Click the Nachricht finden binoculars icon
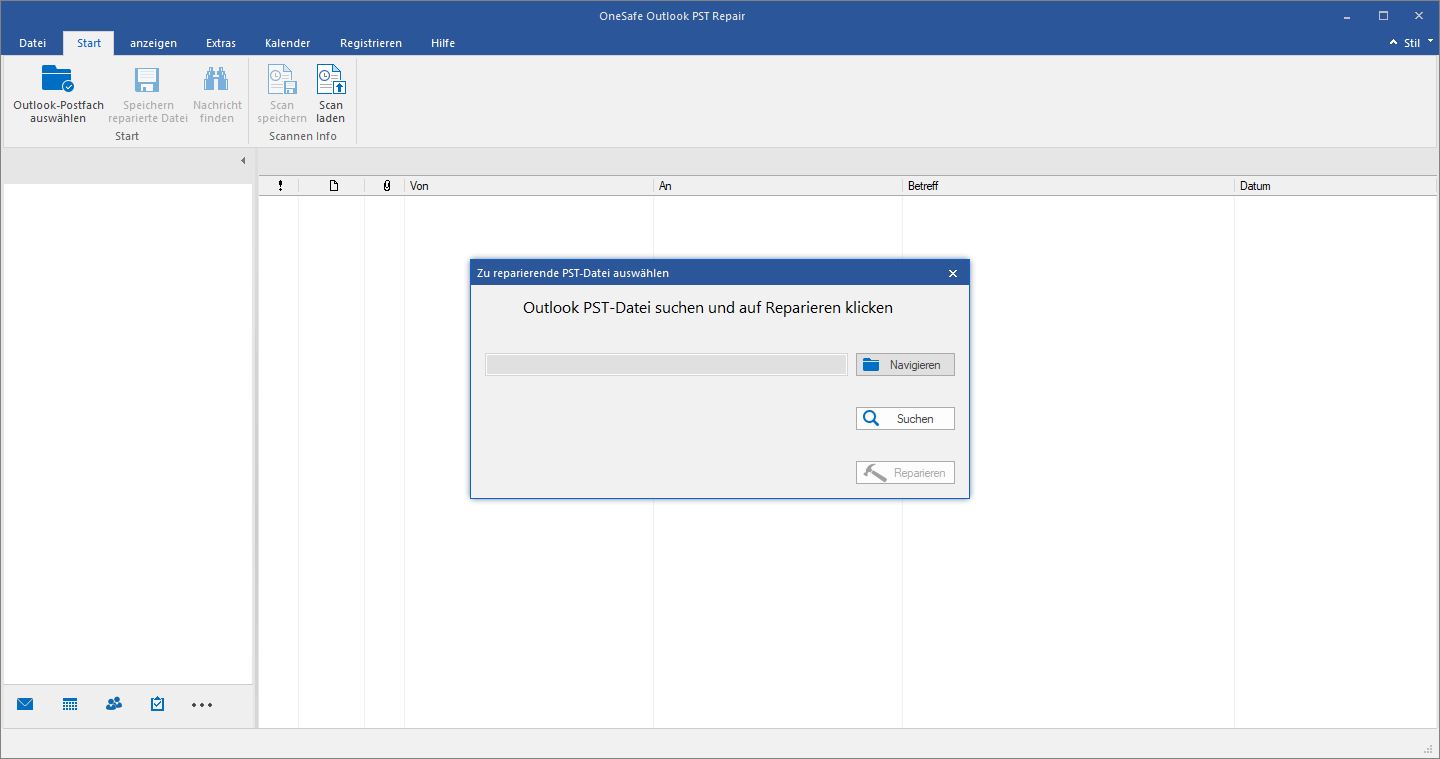 217,80
